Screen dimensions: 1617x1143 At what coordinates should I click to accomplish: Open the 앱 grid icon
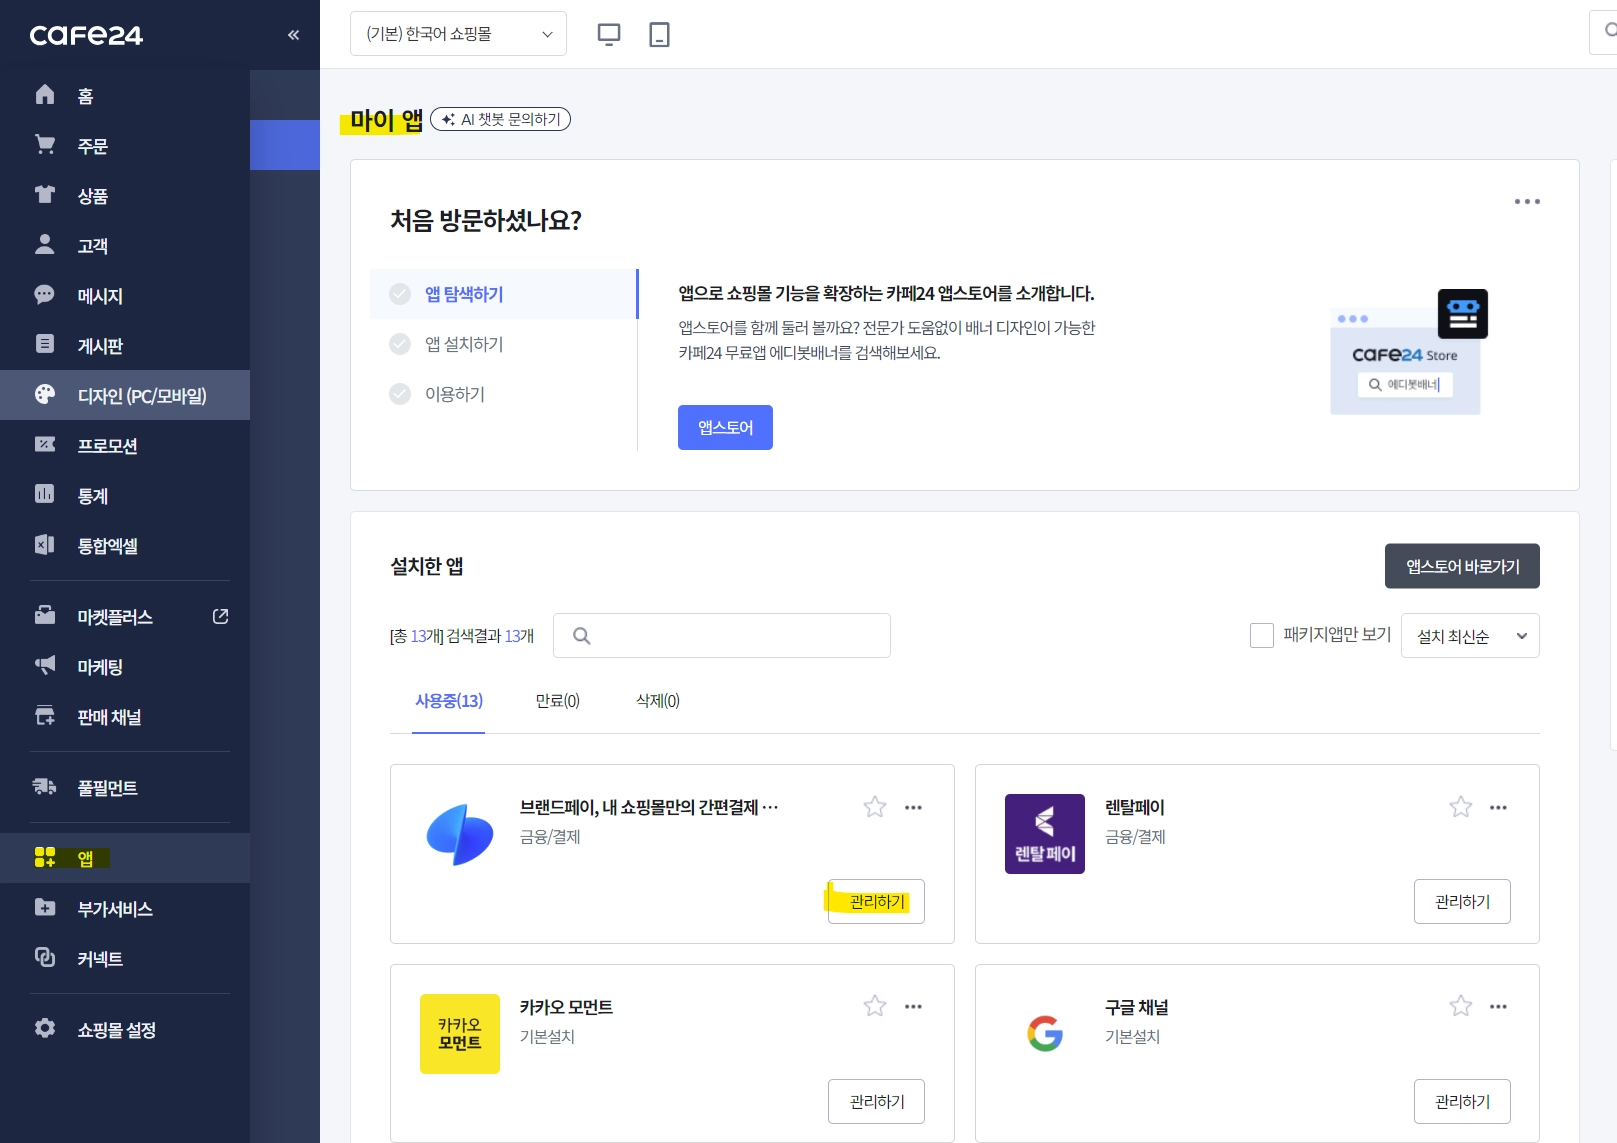click(x=45, y=858)
